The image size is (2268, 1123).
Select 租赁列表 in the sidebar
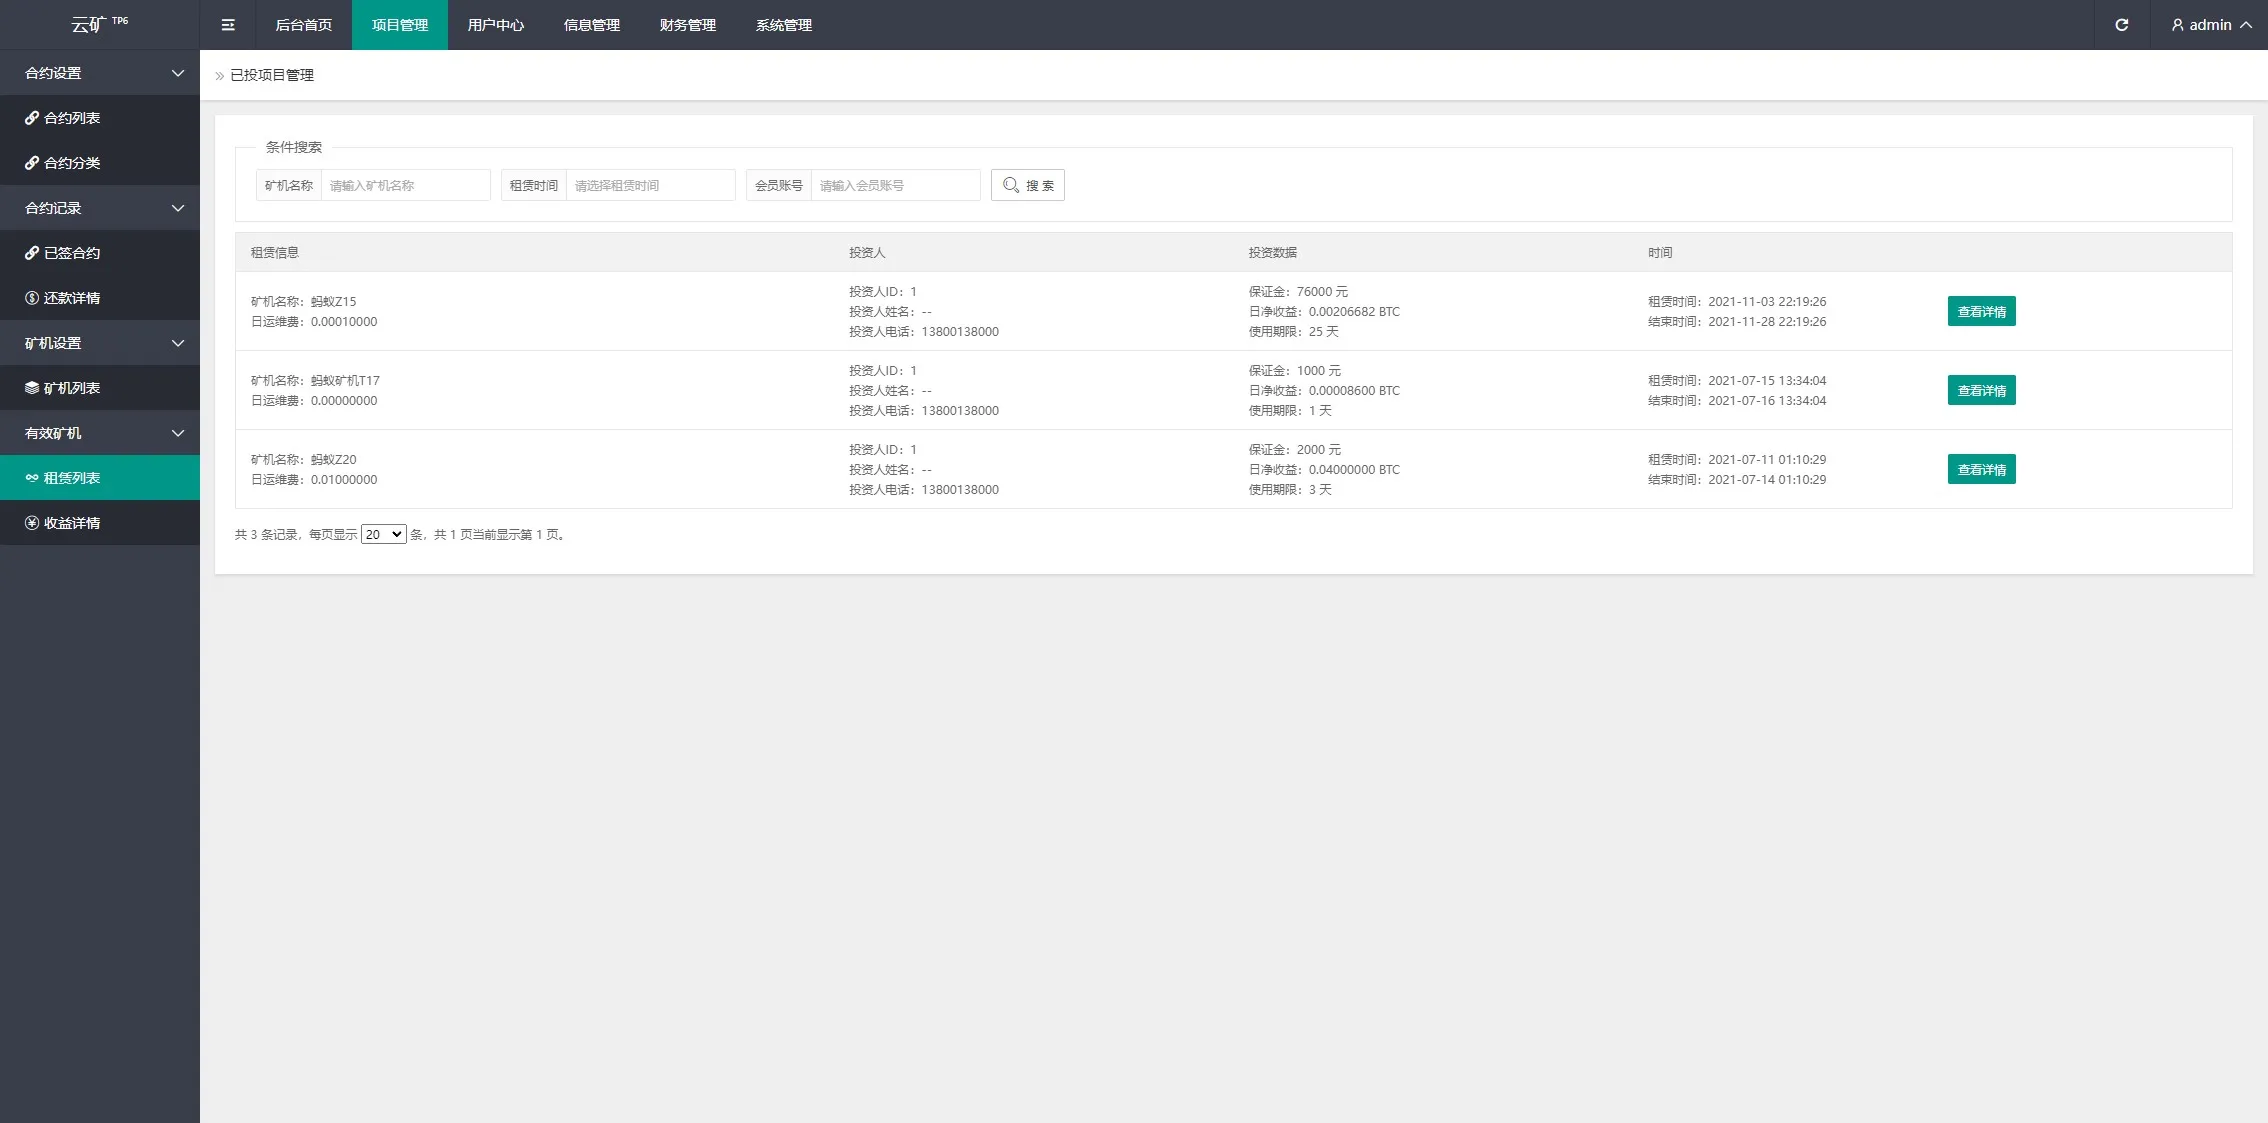pos(72,478)
